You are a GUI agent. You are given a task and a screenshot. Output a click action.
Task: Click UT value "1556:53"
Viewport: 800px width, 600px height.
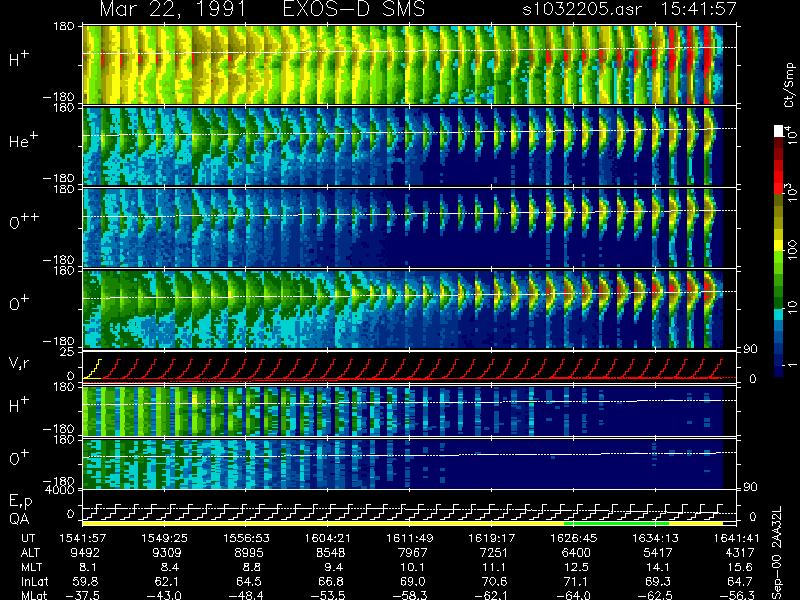tap(246, 538)
